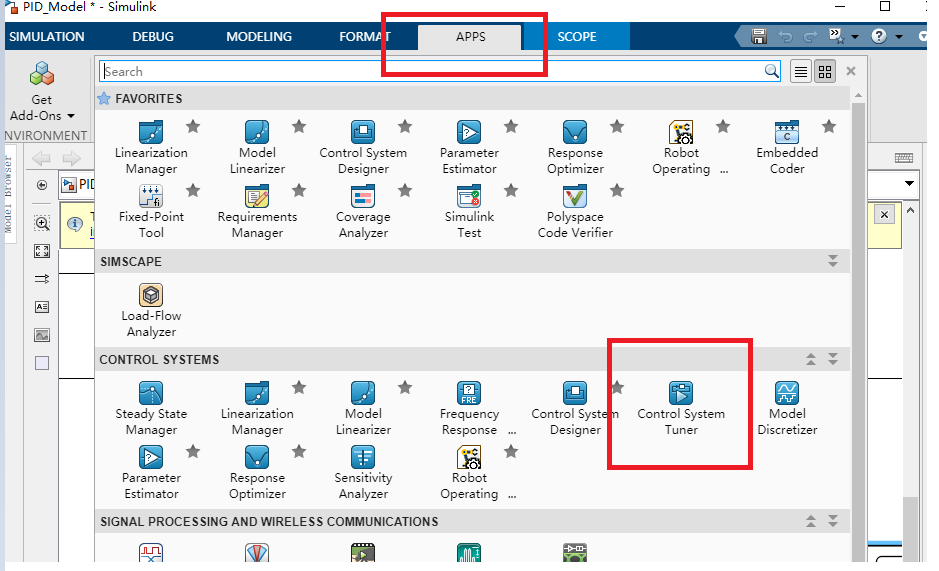Open Simulink Test app

point(469,211)
